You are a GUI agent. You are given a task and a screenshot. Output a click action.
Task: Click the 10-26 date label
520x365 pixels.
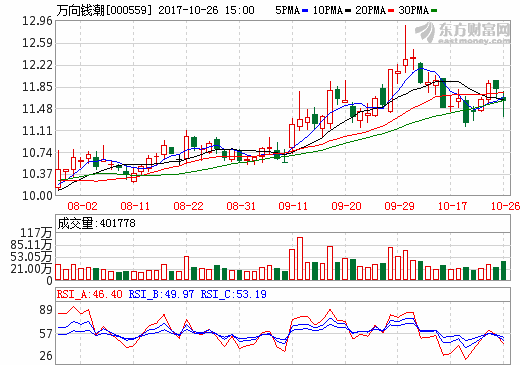(x=505, y=206)
